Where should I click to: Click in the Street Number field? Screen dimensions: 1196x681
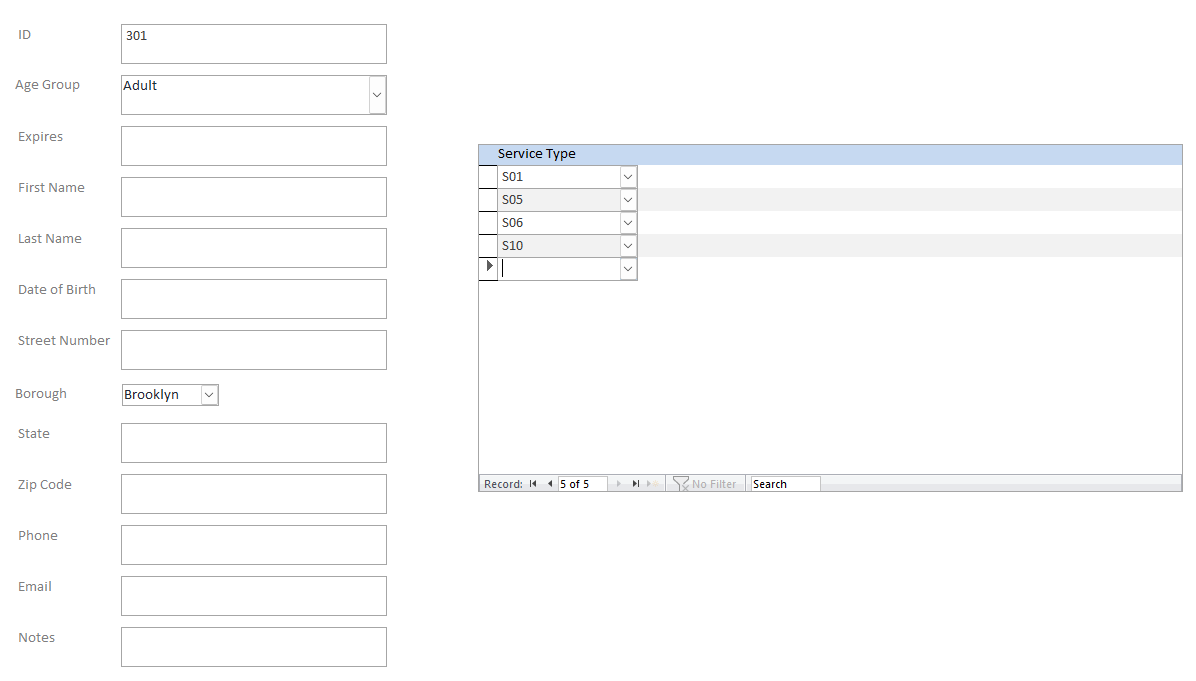point(254,350)
